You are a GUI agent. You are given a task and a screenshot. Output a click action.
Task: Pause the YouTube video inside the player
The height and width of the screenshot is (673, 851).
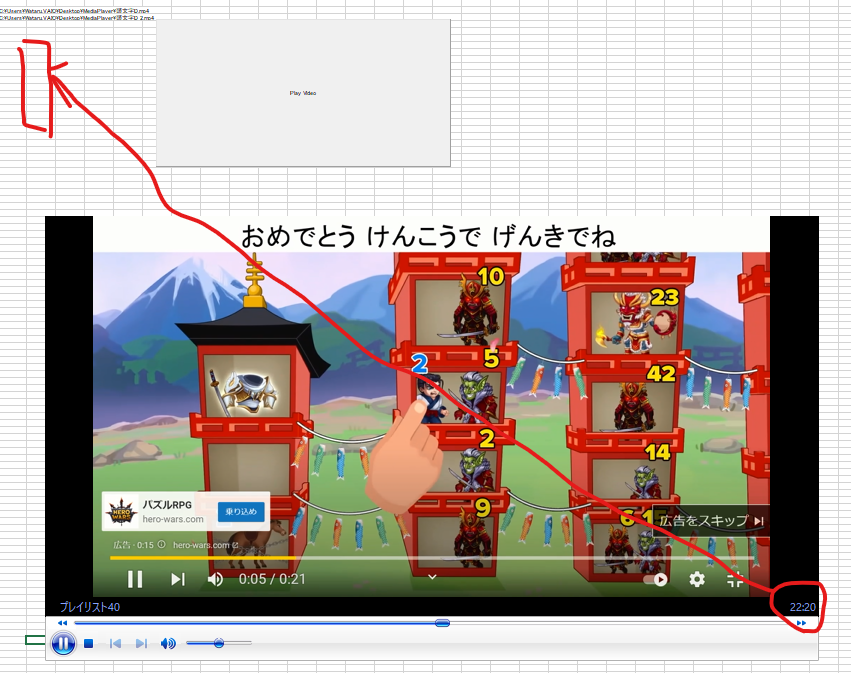tap(135, 579)
